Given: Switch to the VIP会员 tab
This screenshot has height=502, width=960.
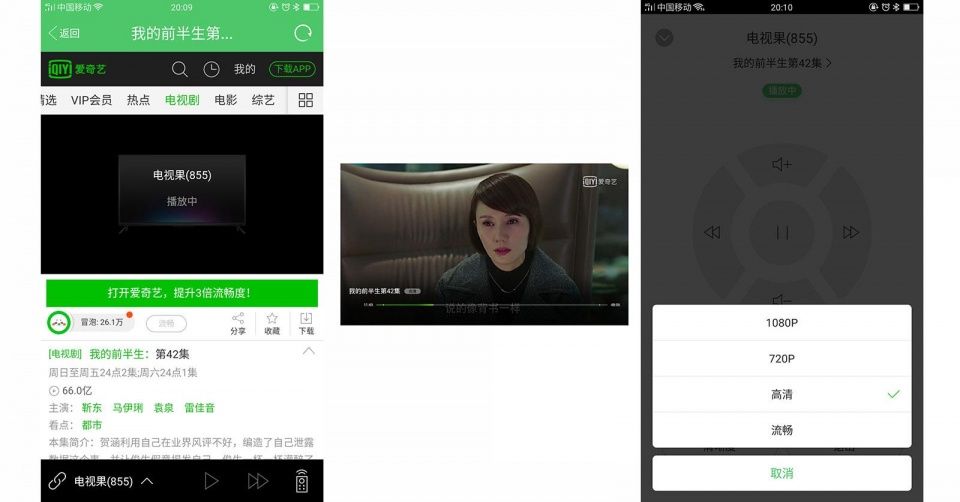Looking at the screenshot, I should tap(91, 100).
